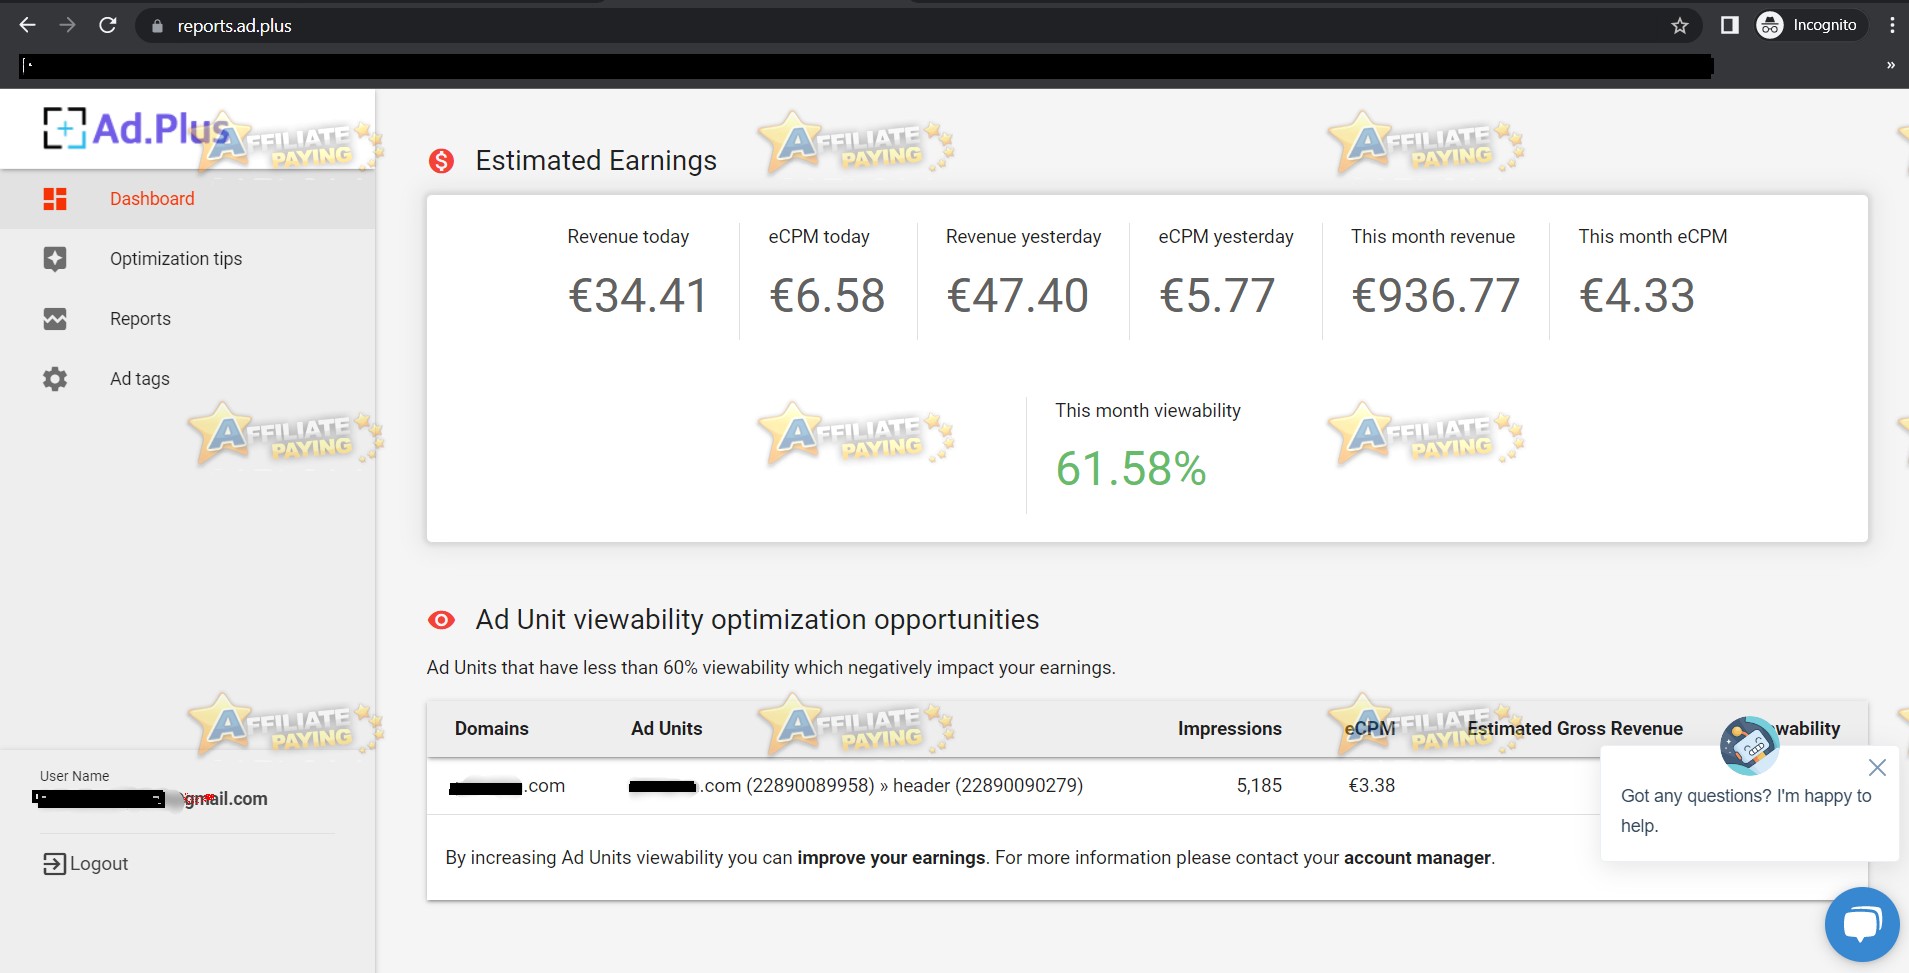The image size is (1909, 973).
Task: Click the Logout arrow icon
Action: click(54, 864)
